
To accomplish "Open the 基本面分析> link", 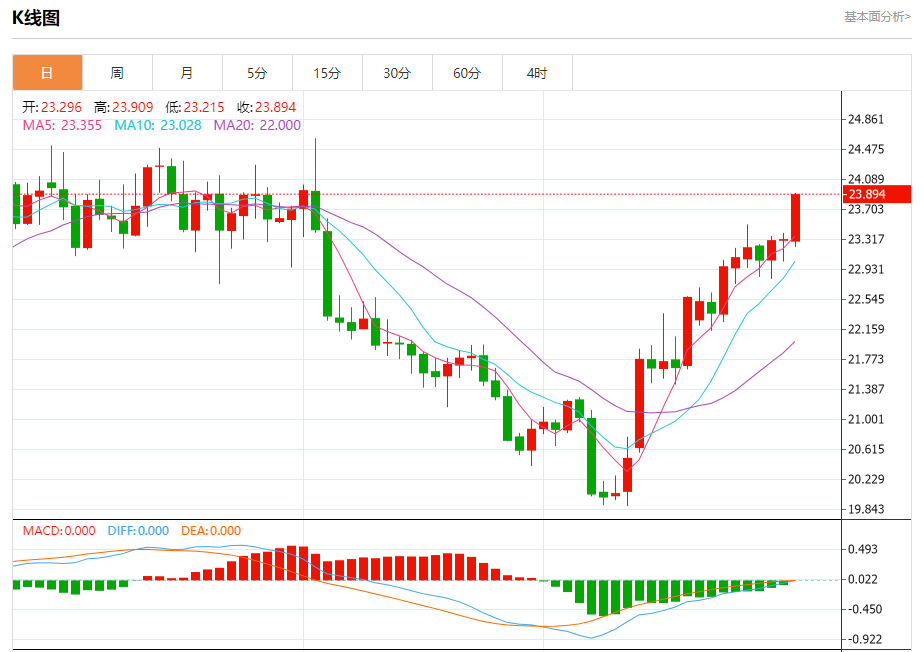I will 877,17.
